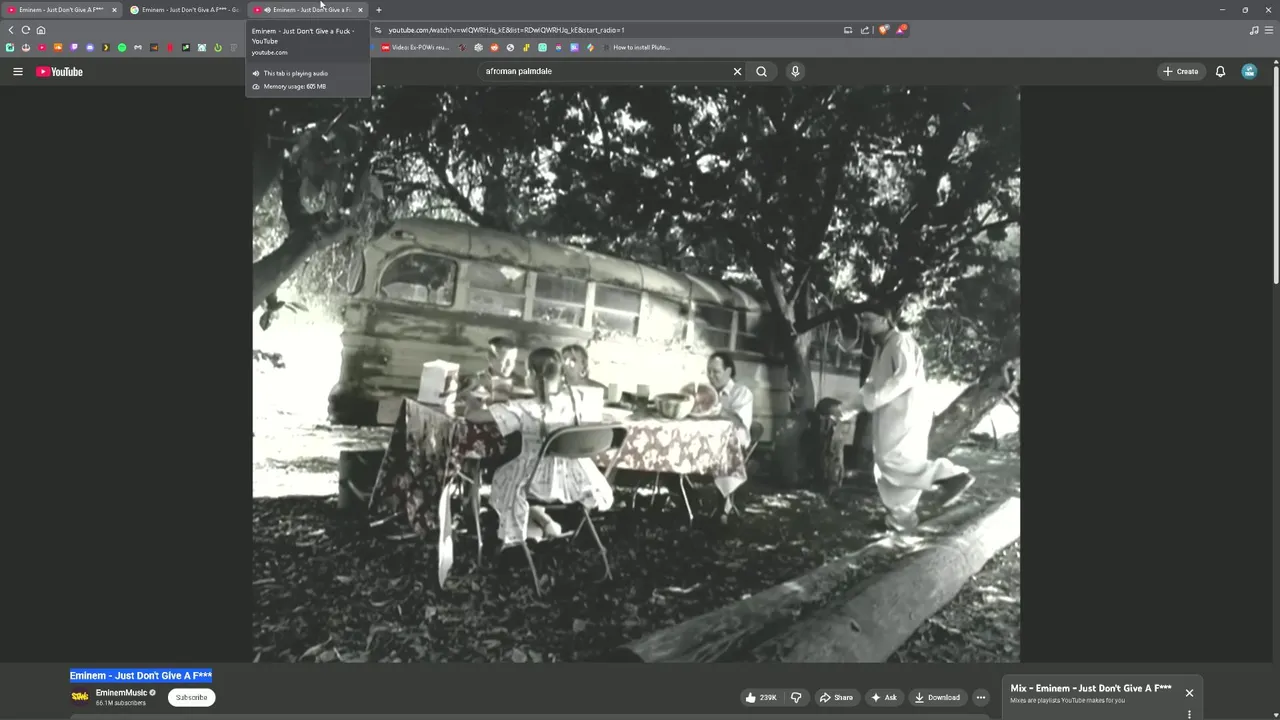Open the browser home page
Image resolution: width=1280 pixels, height=720 pixels.
(x=41, y=30)
